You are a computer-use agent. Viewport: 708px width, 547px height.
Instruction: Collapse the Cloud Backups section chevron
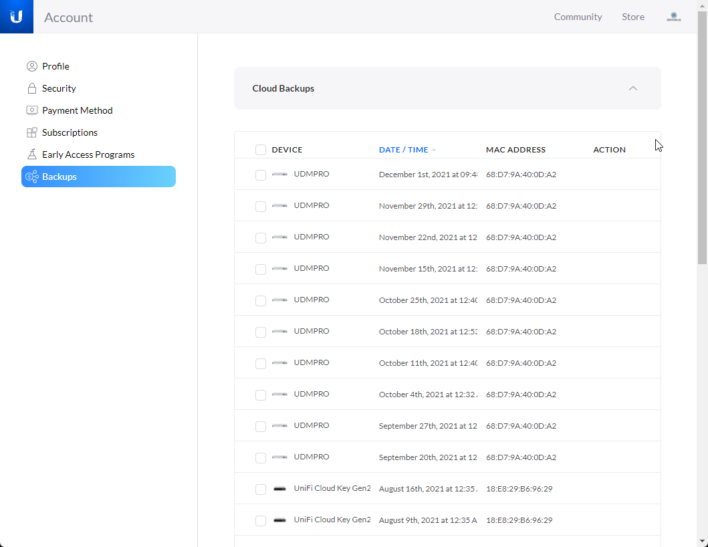click(633, 88)
